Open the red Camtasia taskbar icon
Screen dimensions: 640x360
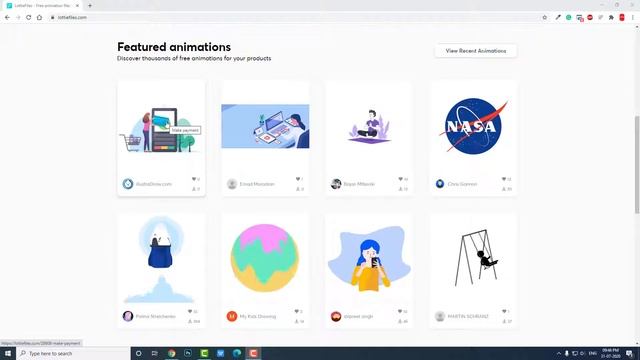253,353
